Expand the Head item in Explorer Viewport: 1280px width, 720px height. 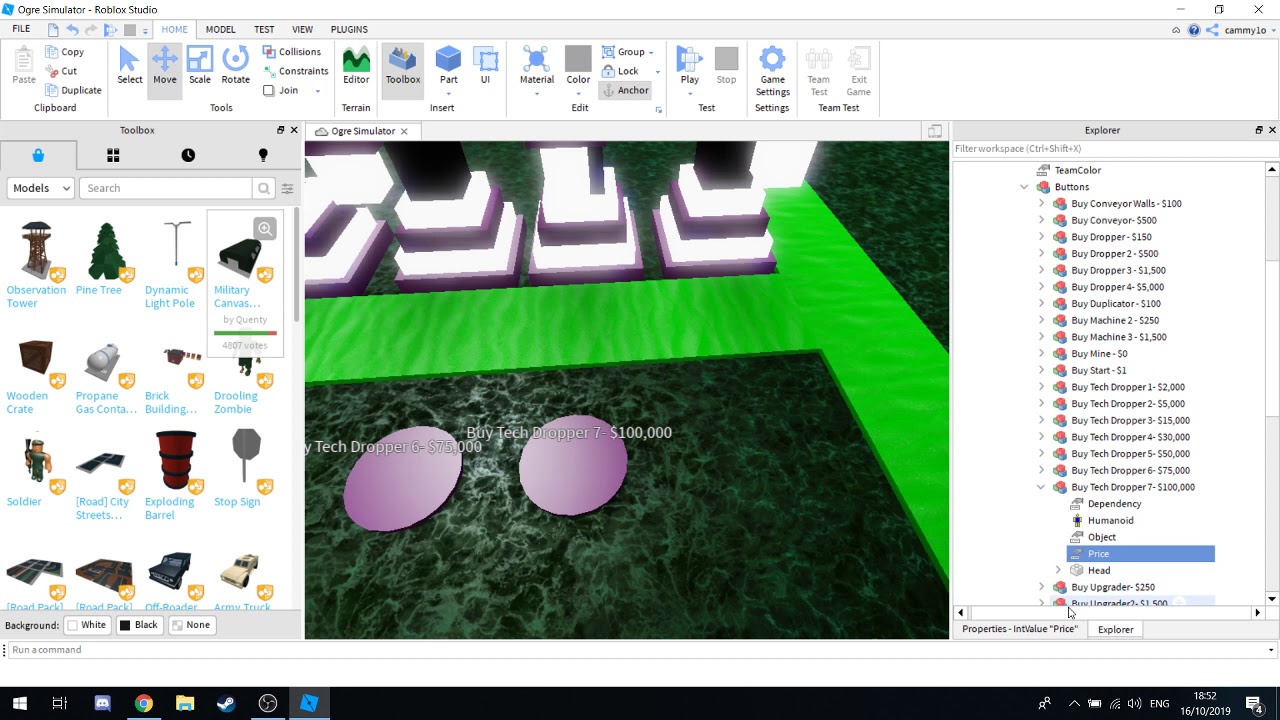pos(1058,571)
